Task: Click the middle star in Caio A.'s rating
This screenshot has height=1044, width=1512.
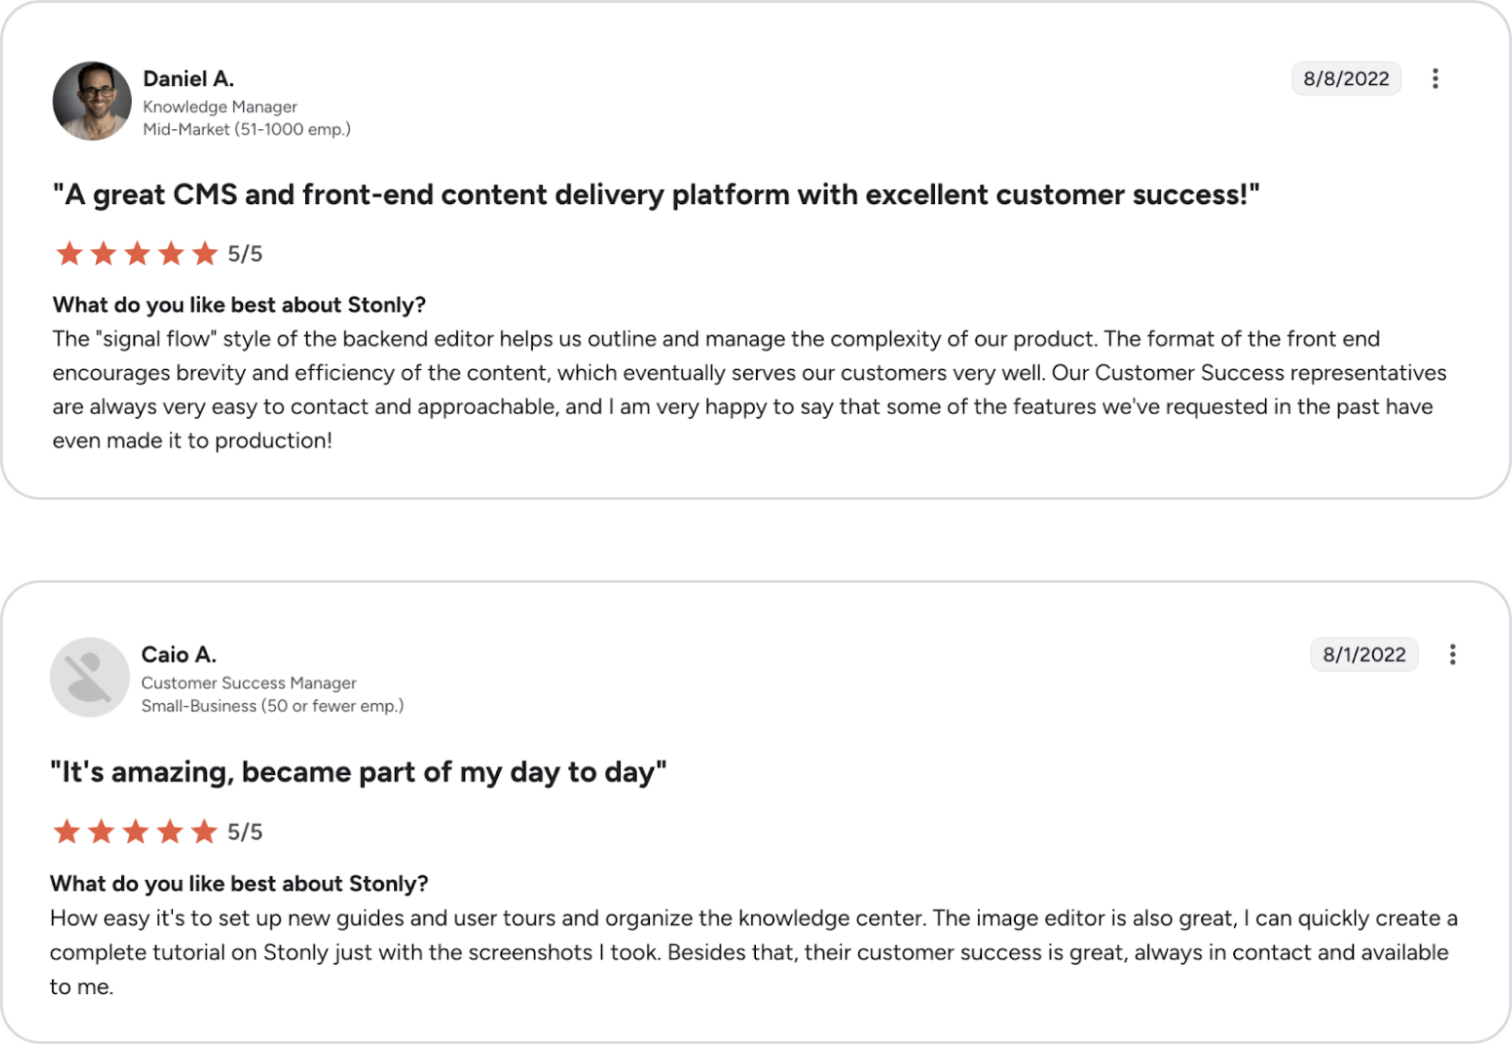Action: point(136,831)
